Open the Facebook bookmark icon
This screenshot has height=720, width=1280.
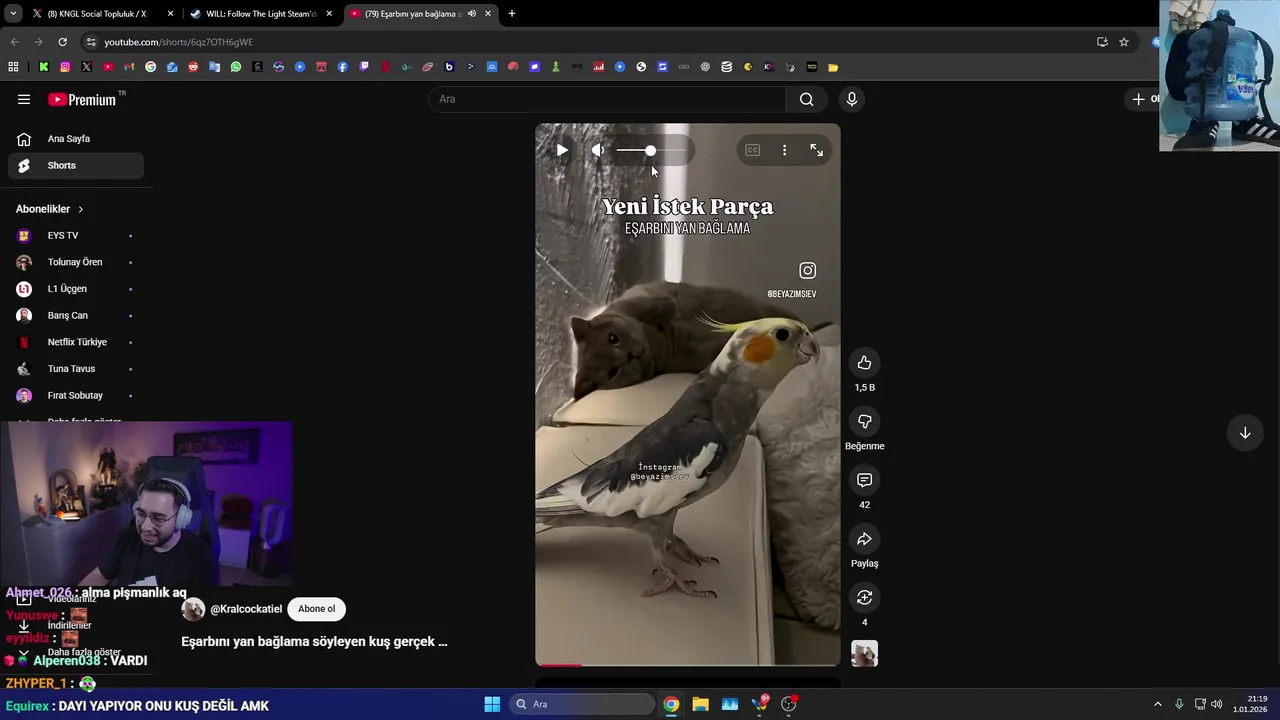point(342,67)
